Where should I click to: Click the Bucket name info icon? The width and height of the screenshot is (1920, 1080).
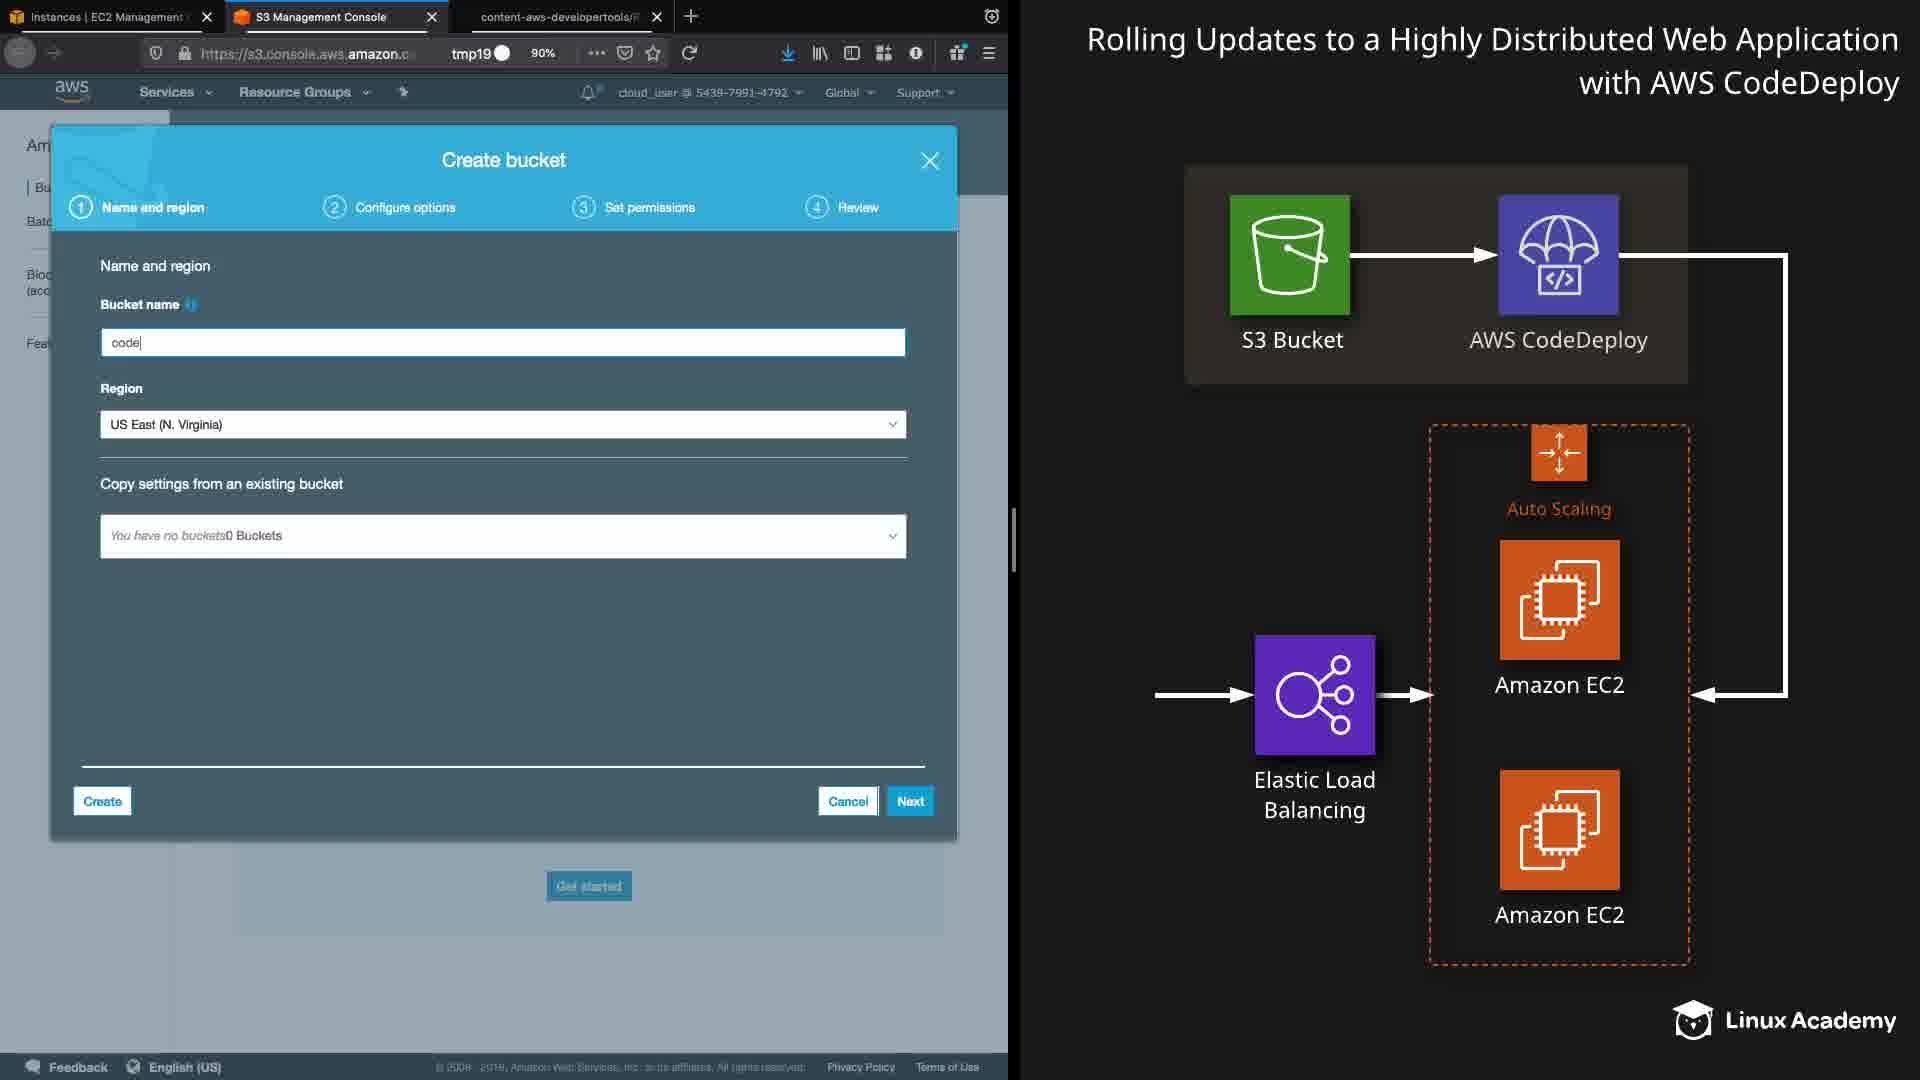[x=191, y=305]
